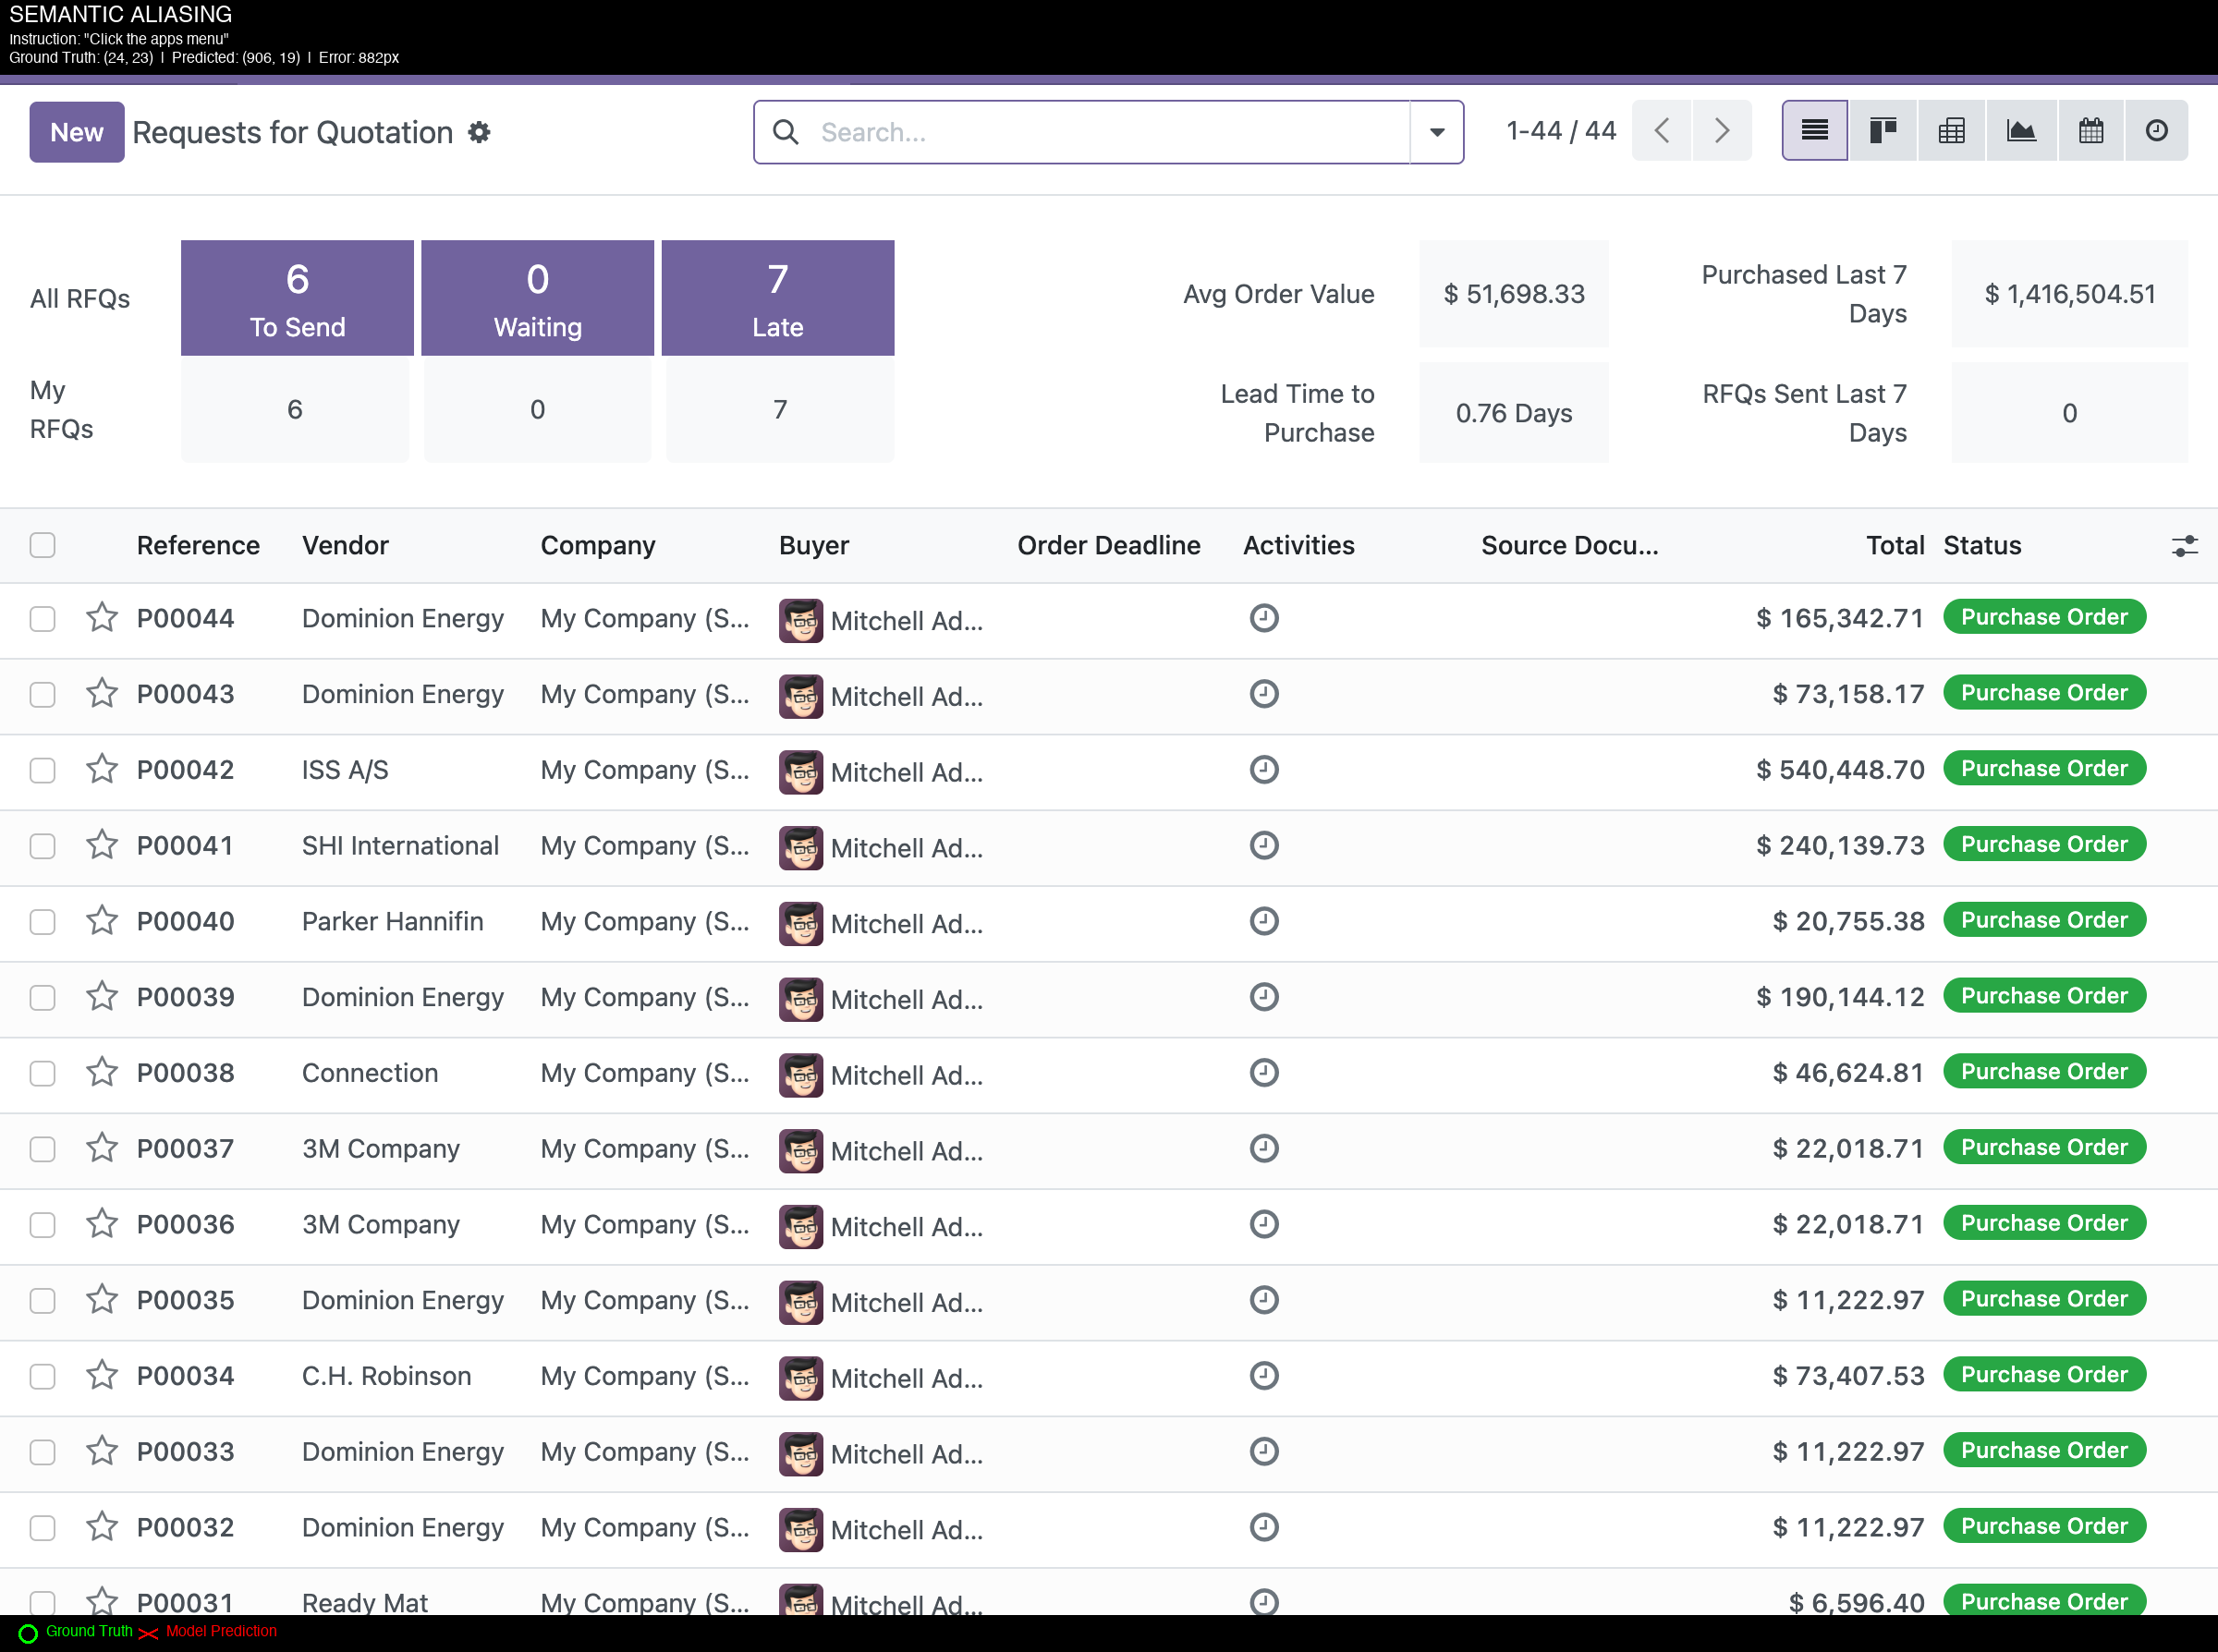Go to next page arrow
Screen dimensions: 2218x1652
coord(1721,131)
